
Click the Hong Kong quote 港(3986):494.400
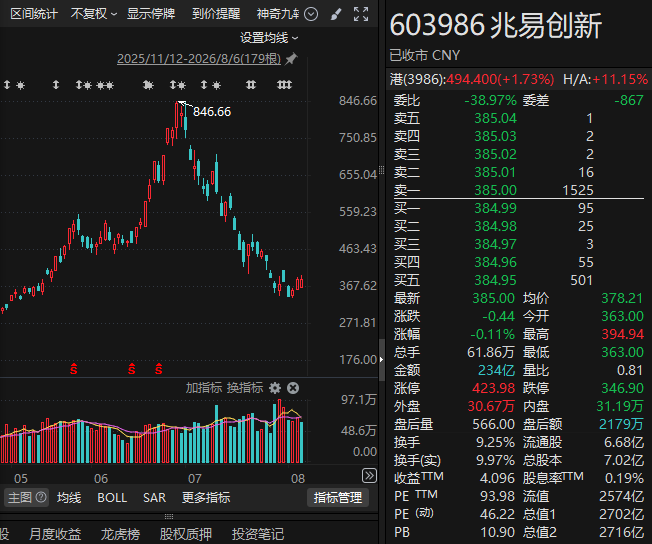472,79
